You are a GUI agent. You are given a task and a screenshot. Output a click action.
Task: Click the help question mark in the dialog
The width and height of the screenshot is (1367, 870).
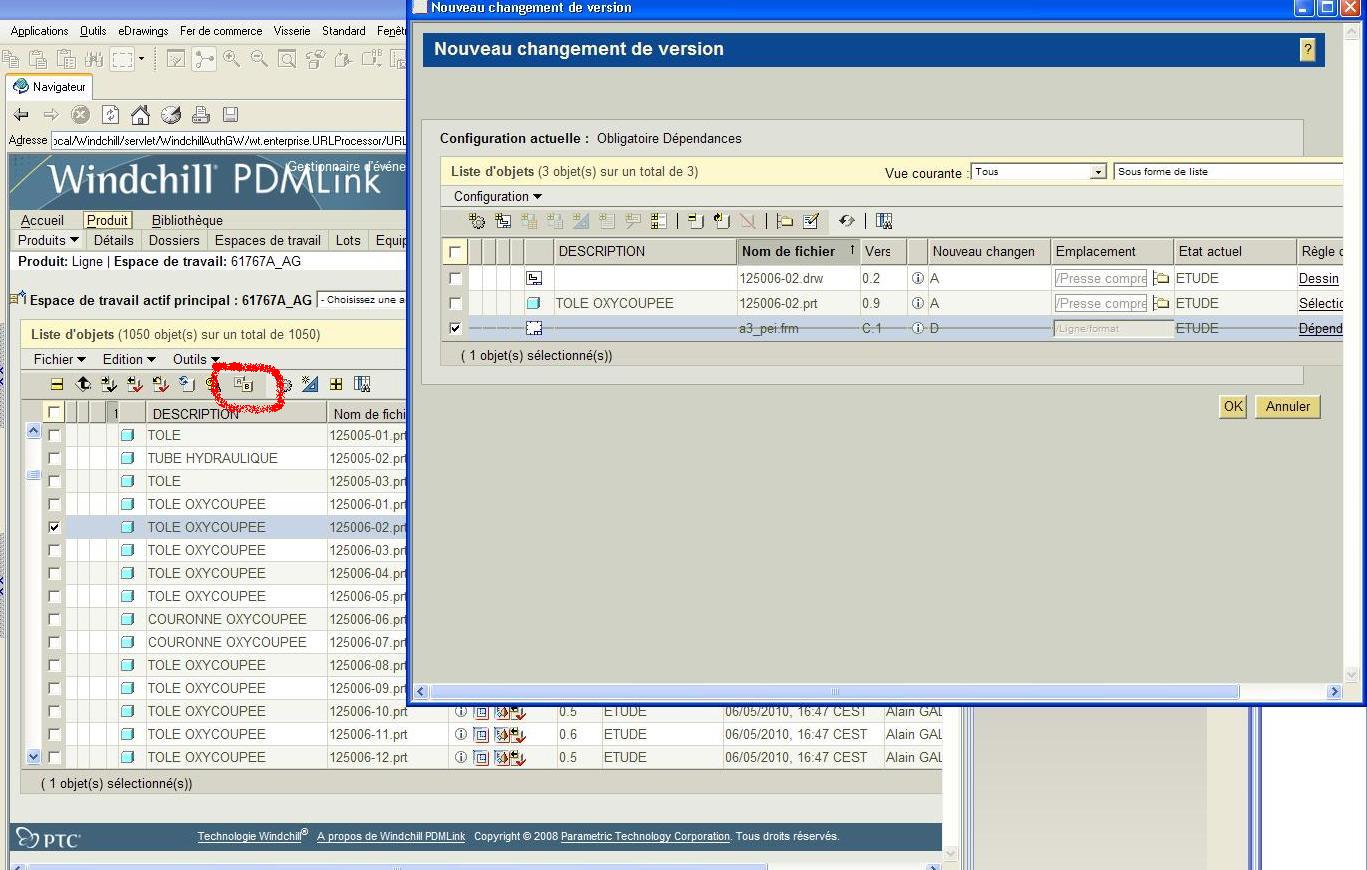tap(1307, 49)
